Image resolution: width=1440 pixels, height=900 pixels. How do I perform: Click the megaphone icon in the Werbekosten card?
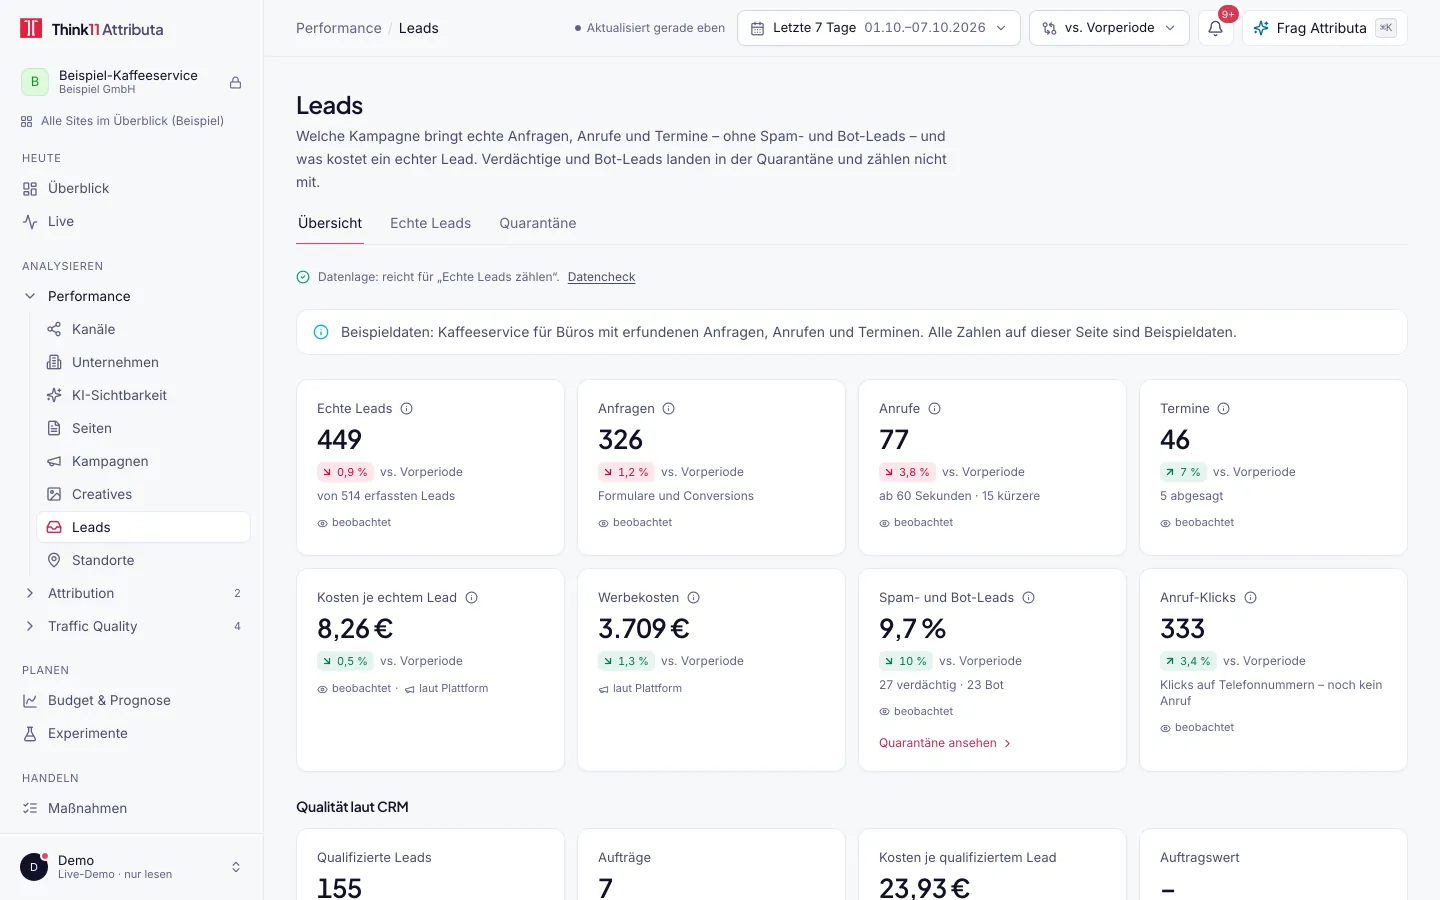[x=604, y=689]
